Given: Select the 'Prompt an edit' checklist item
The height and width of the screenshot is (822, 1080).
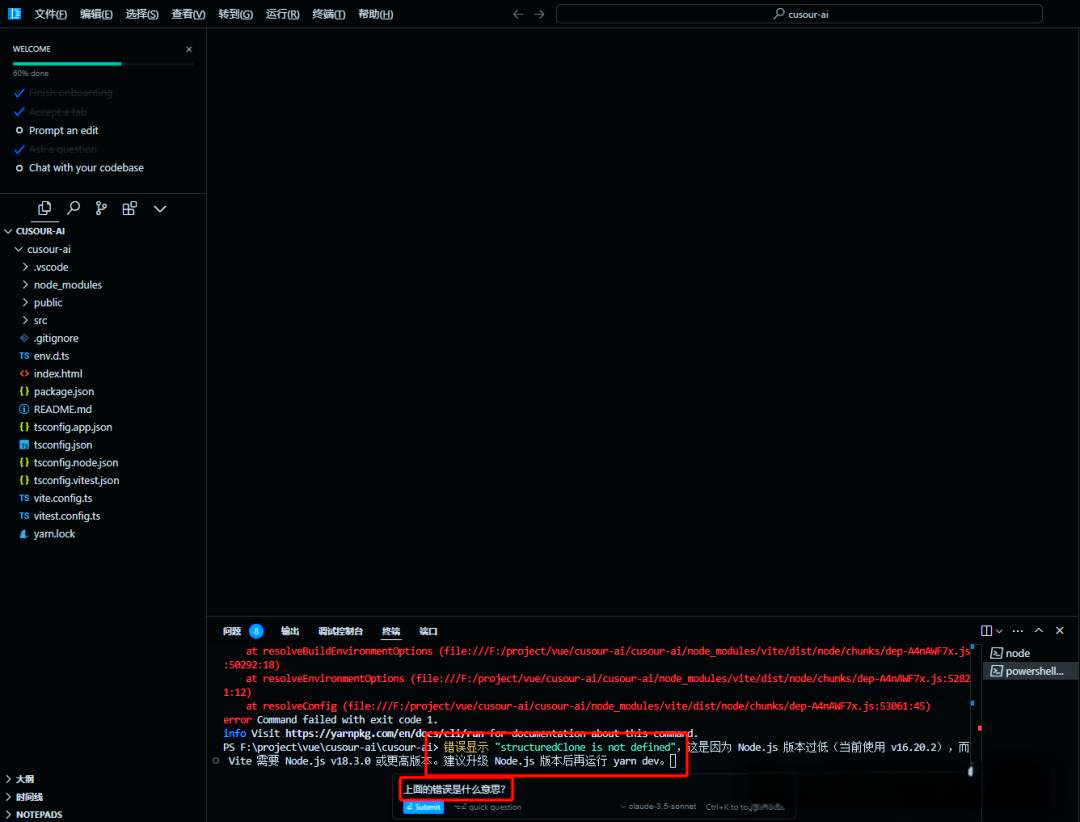Looking at the screenshot, I should 63,131.
